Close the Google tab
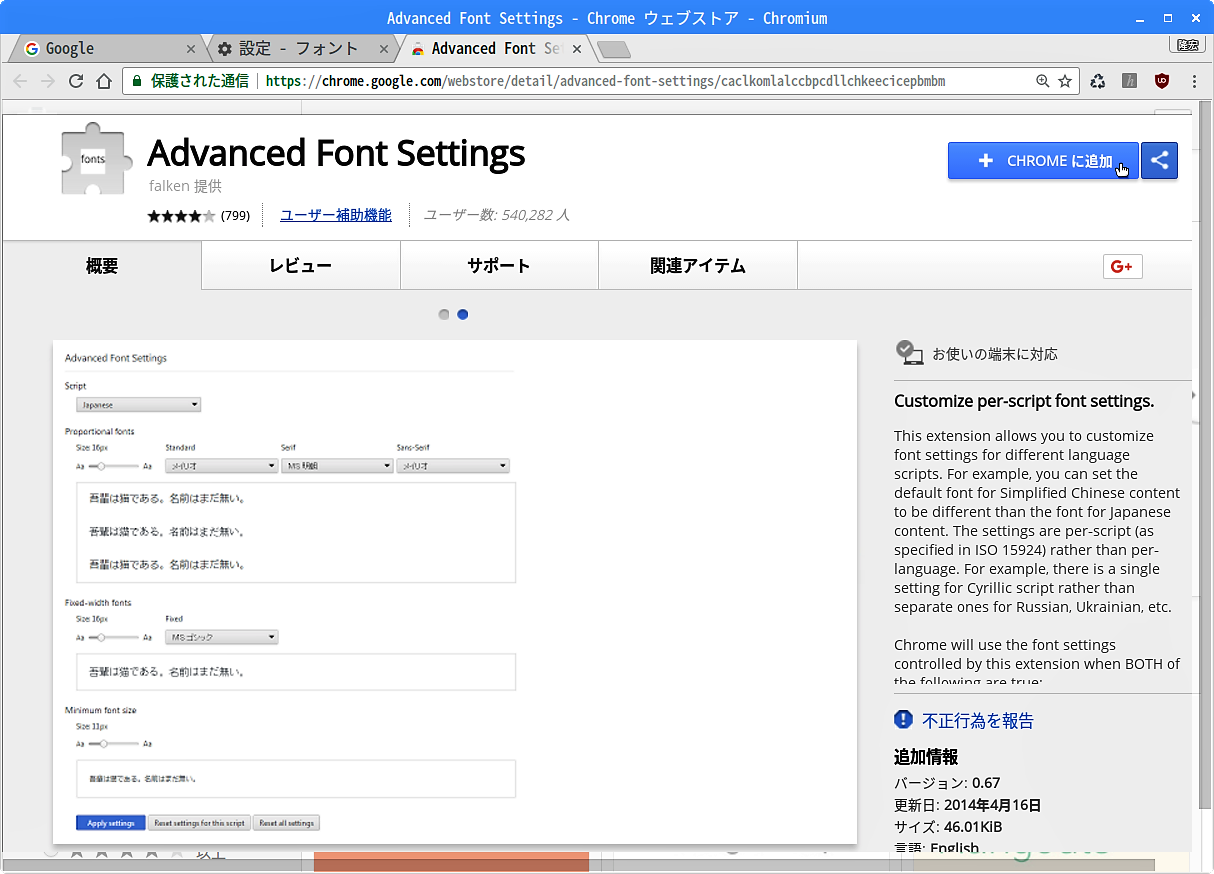1214x874 pixels. [192, 48]
